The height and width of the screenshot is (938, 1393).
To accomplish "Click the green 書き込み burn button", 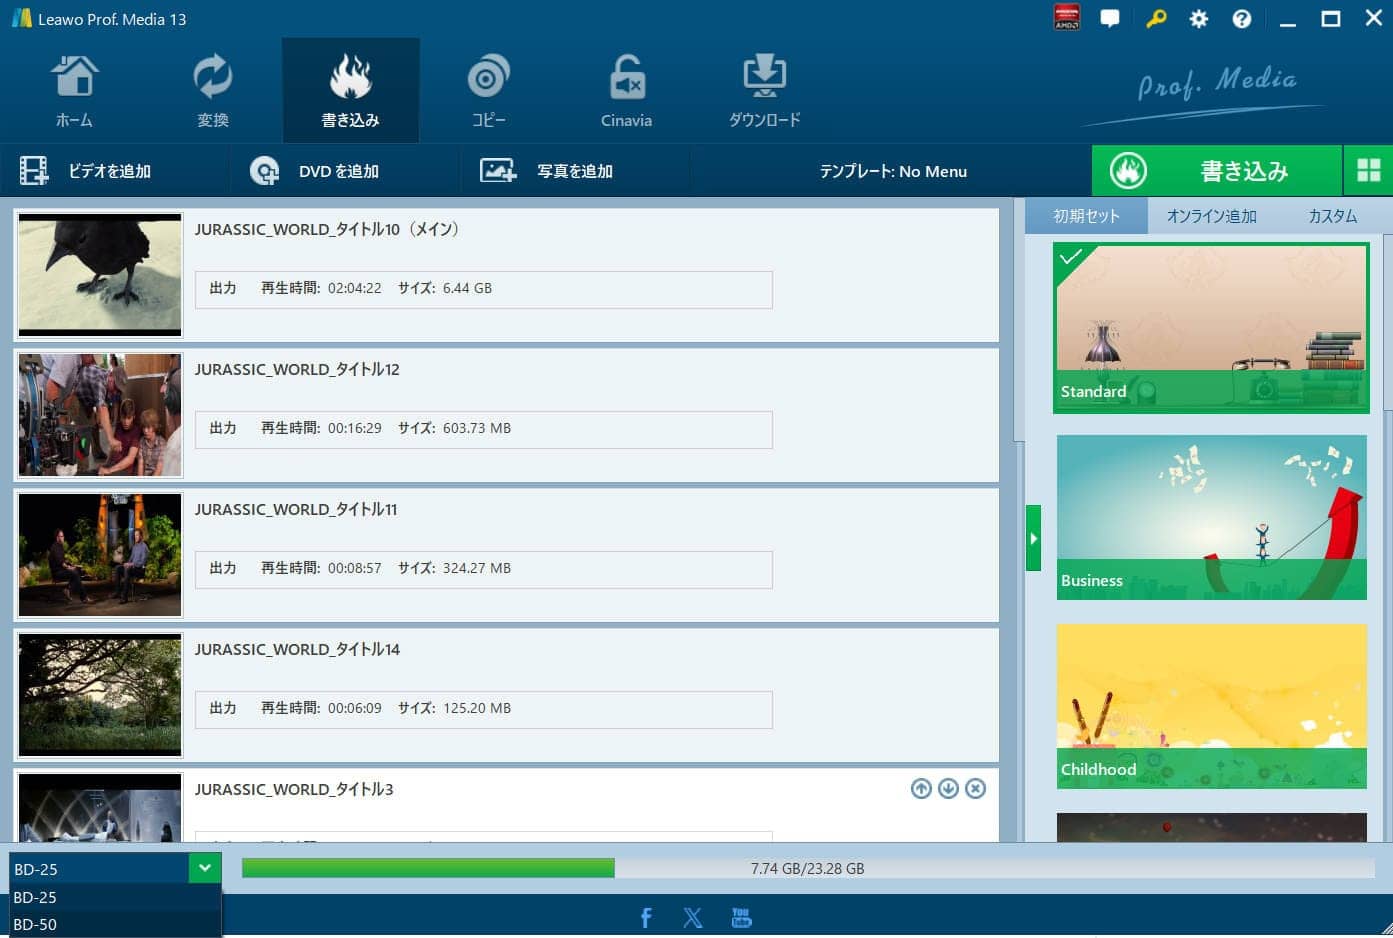I will (x=1216, y=171).
